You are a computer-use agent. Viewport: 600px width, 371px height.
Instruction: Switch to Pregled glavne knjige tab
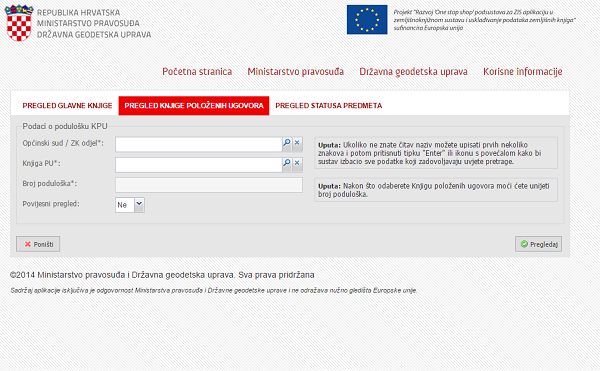tap(67, 106)
